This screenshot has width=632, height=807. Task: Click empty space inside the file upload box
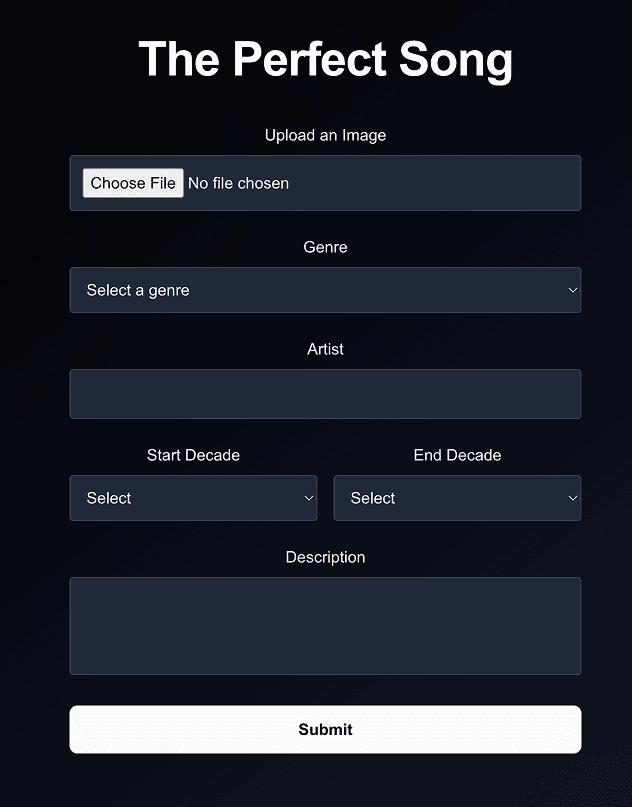coord(440,183)
